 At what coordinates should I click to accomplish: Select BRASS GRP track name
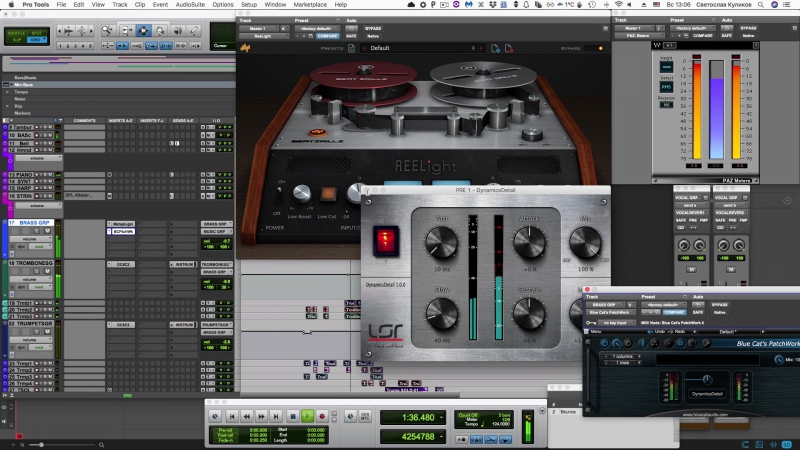(36, 223)
